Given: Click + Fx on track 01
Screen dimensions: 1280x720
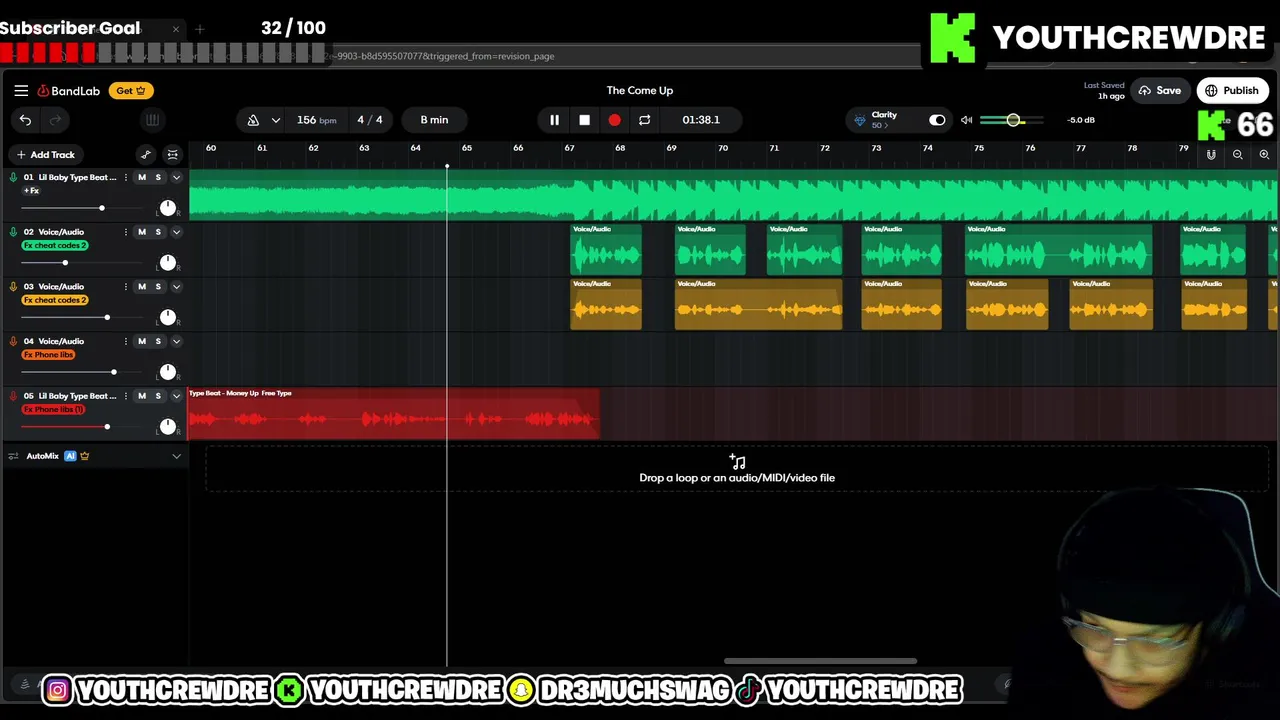Looking at the screenshot, I should tap(31, 190).
